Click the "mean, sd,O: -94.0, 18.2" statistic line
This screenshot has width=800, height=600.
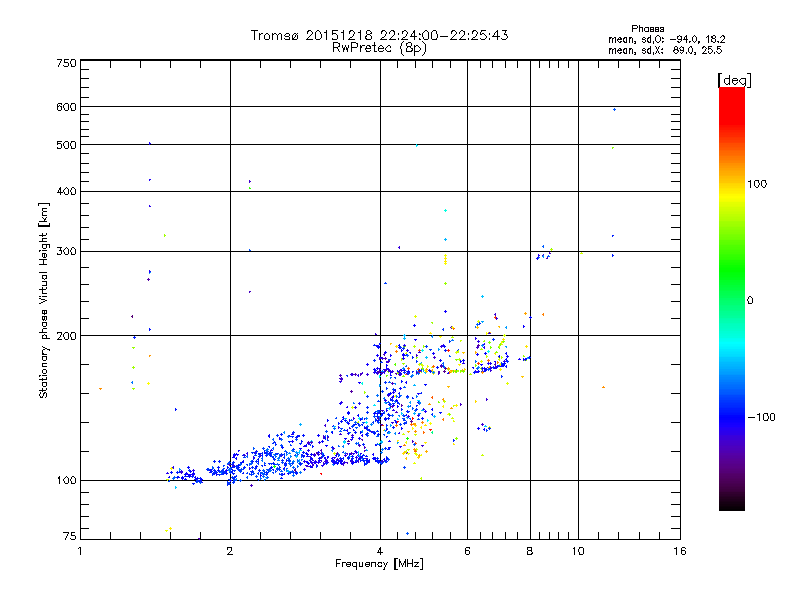[x=666, y=39]
